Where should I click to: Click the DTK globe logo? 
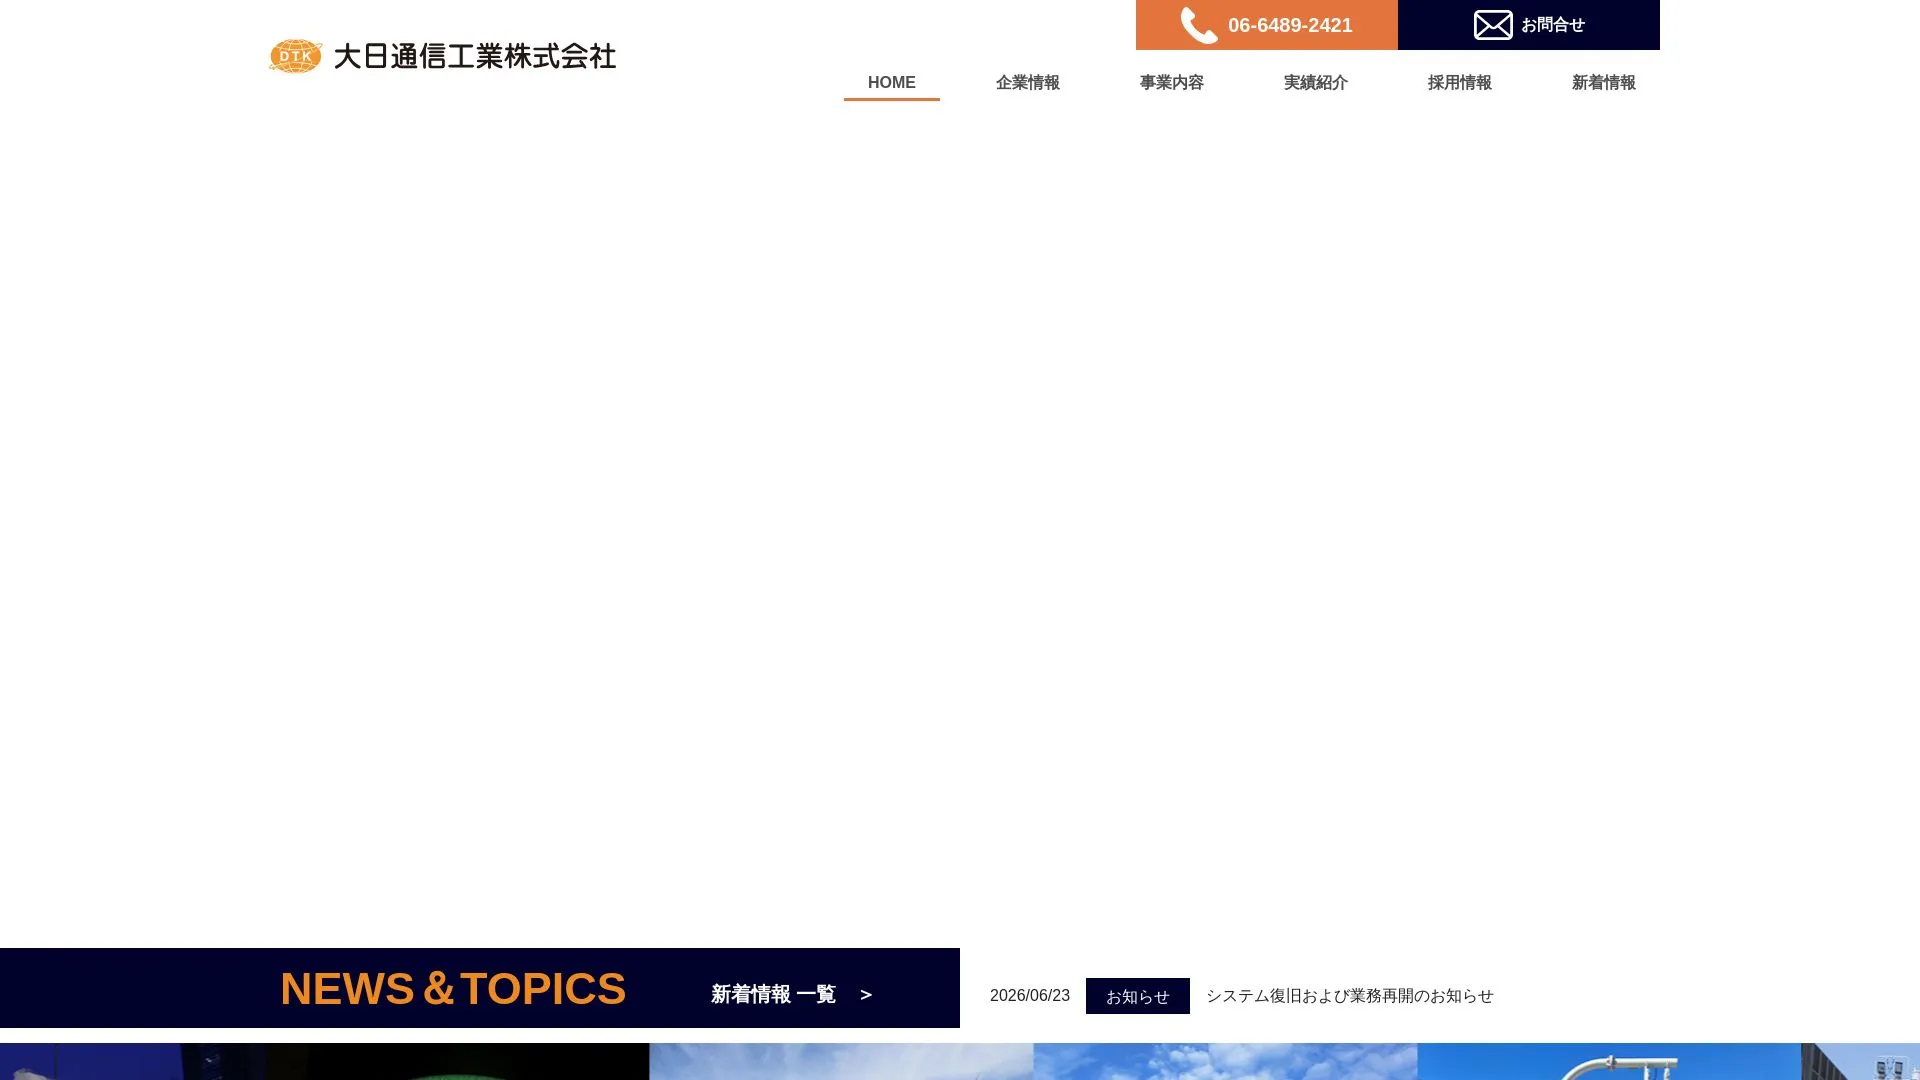pos(295,56)
